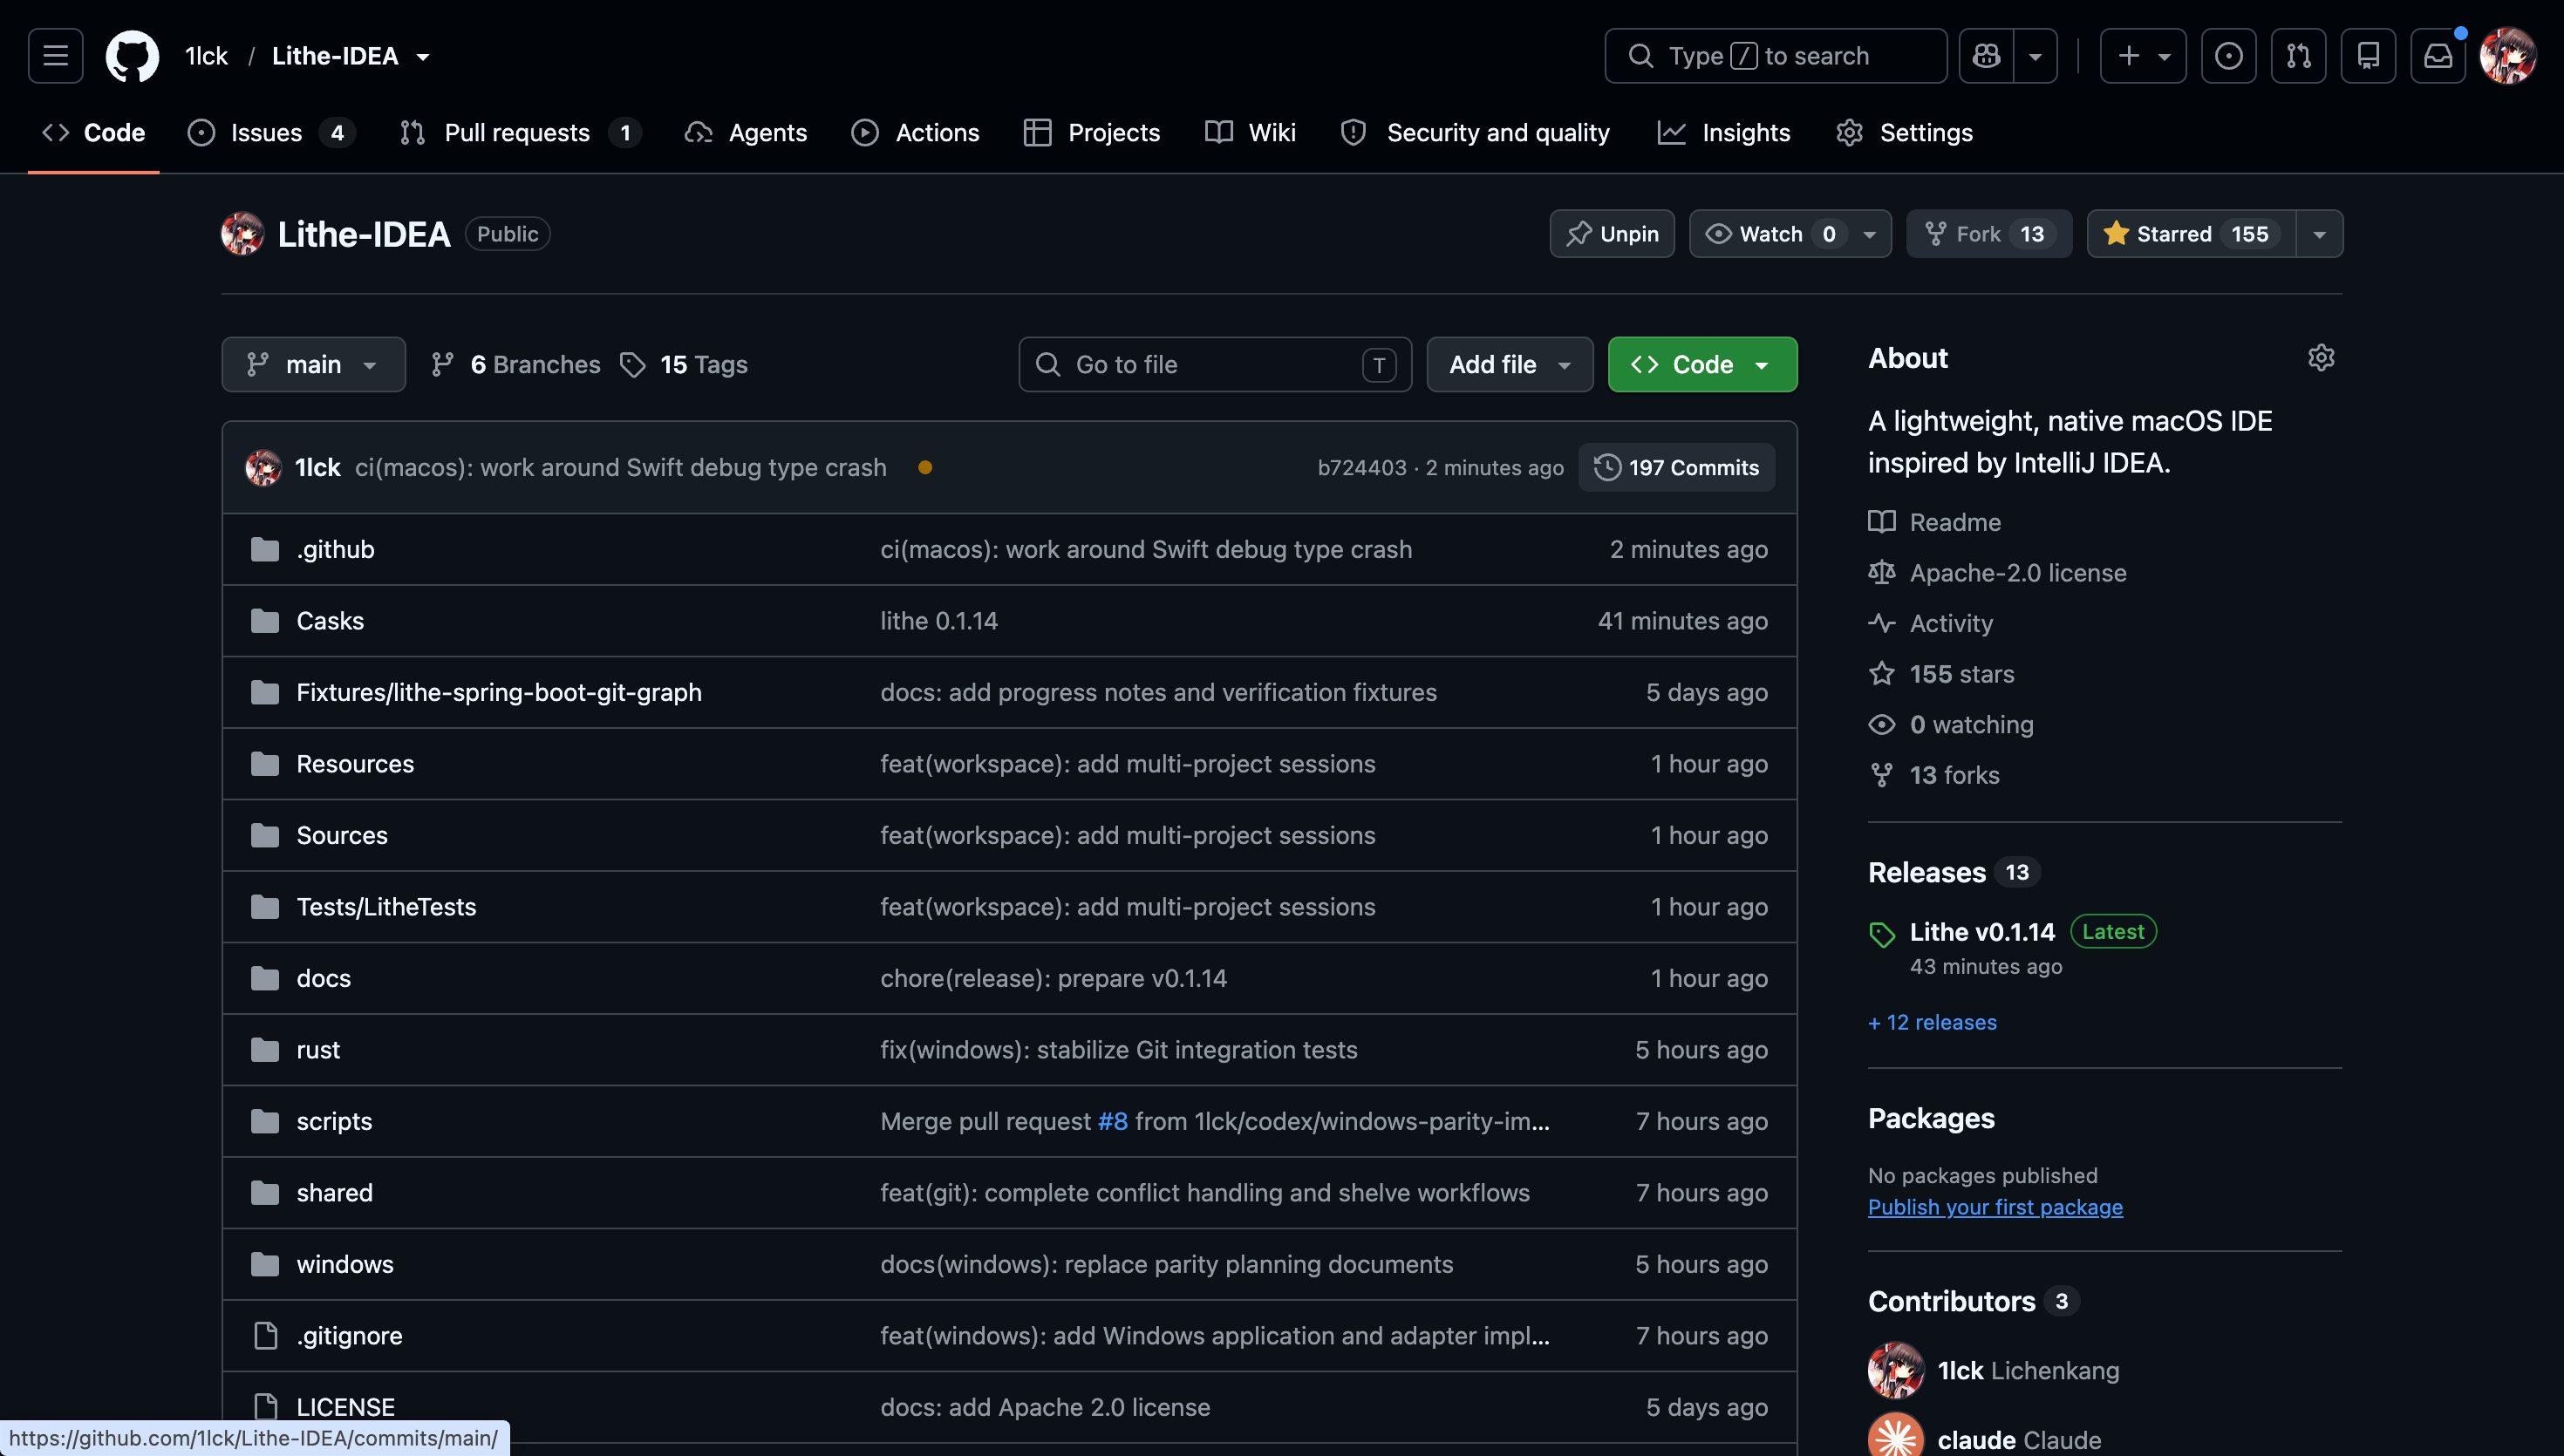2564x1456 pixels.
Task: Click the Apache license scale icon
Action: pyautogui.click(x=1882, y=573)
